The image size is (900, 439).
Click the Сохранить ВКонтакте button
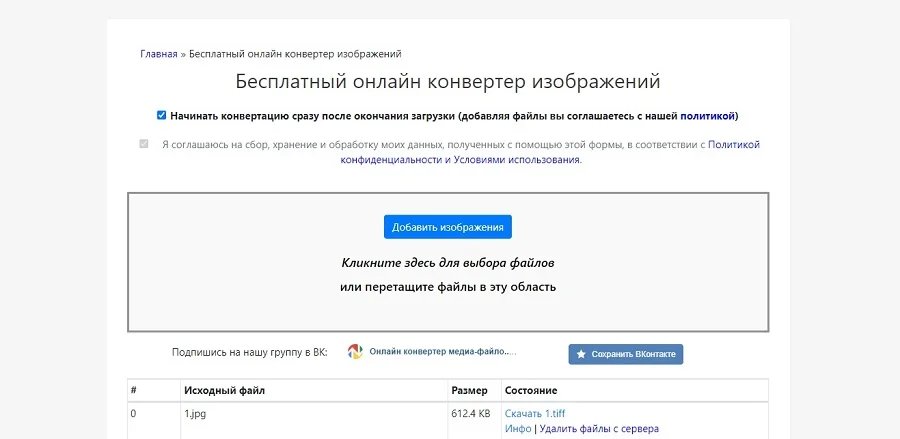(x=626, y=354)
